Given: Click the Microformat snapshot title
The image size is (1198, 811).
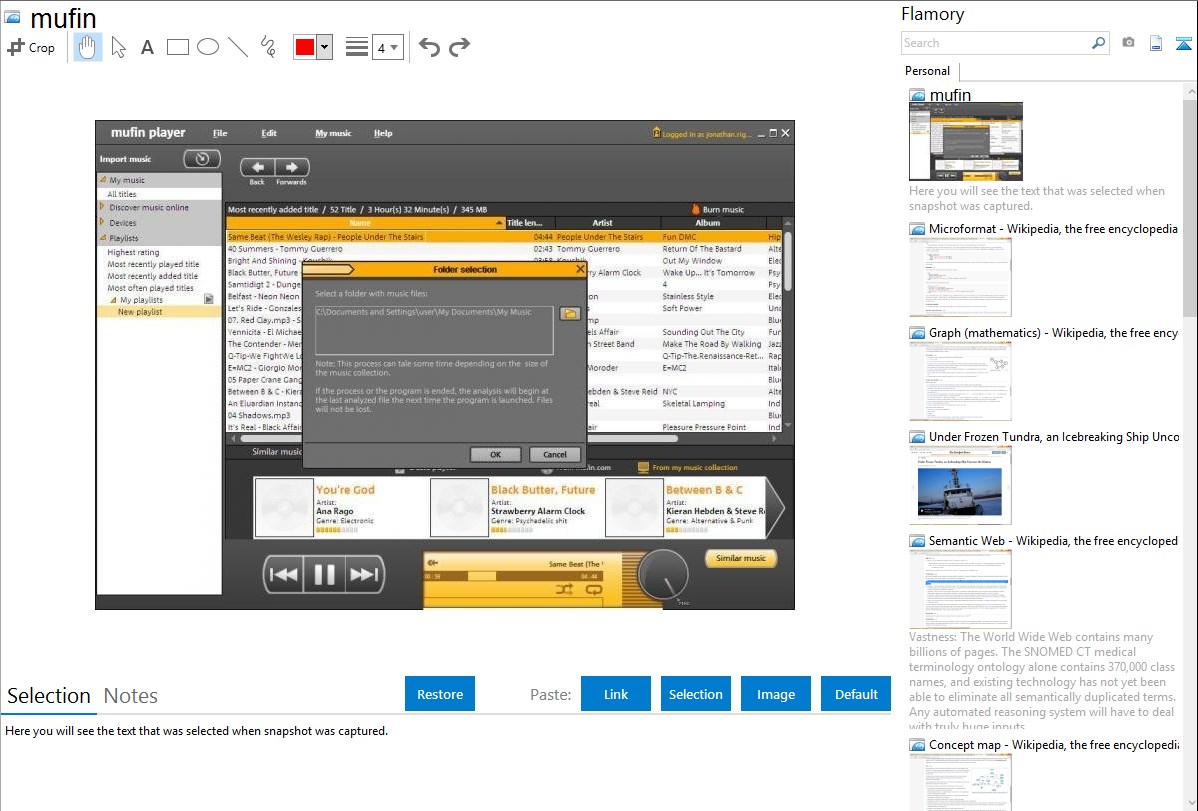Looking at the screenshot, I should pyautogui.click(x=1053, y=229).
